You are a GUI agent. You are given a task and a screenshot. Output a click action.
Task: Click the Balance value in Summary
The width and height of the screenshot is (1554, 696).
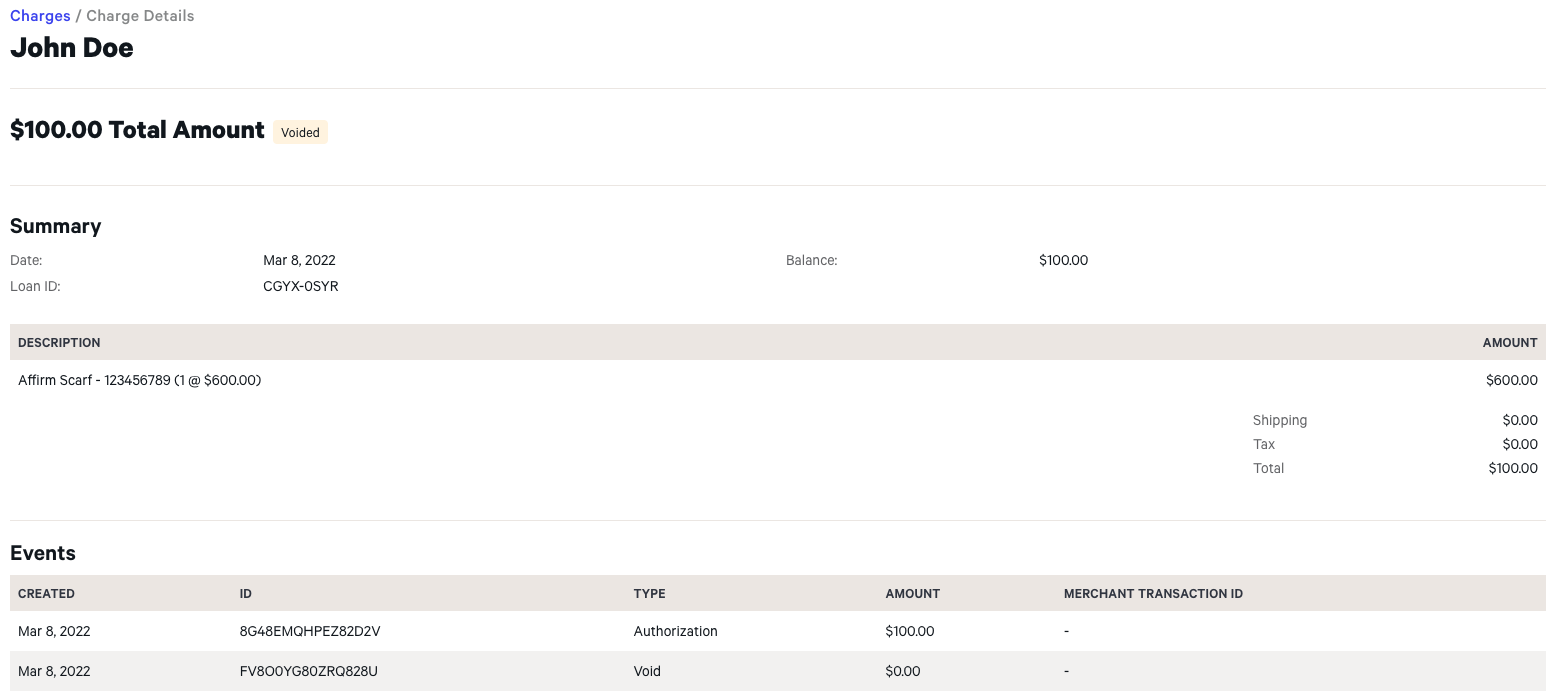click(1063, 260)
